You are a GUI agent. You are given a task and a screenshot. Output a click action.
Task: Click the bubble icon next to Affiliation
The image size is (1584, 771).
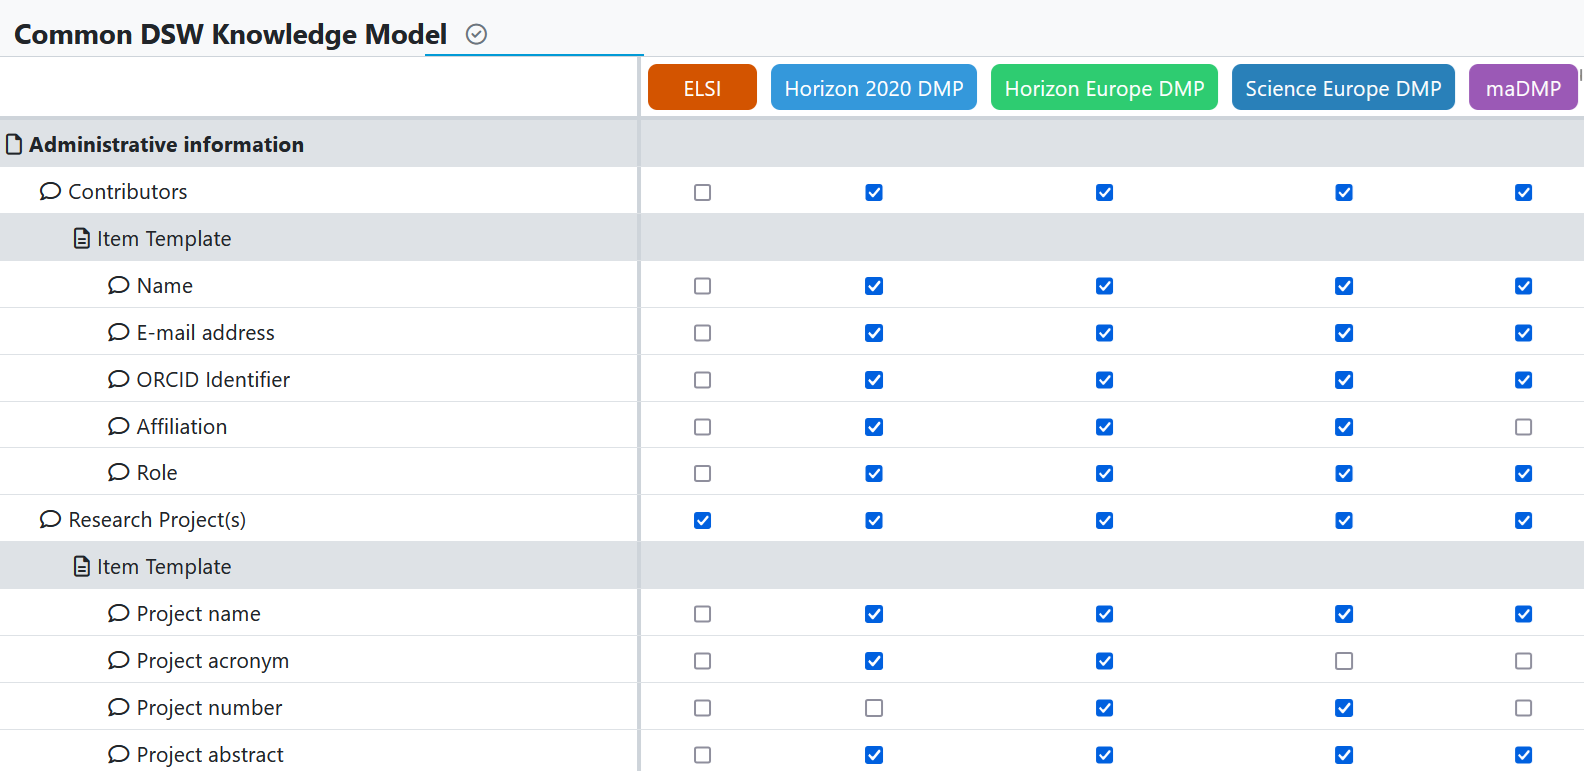(x=119, y=426)
